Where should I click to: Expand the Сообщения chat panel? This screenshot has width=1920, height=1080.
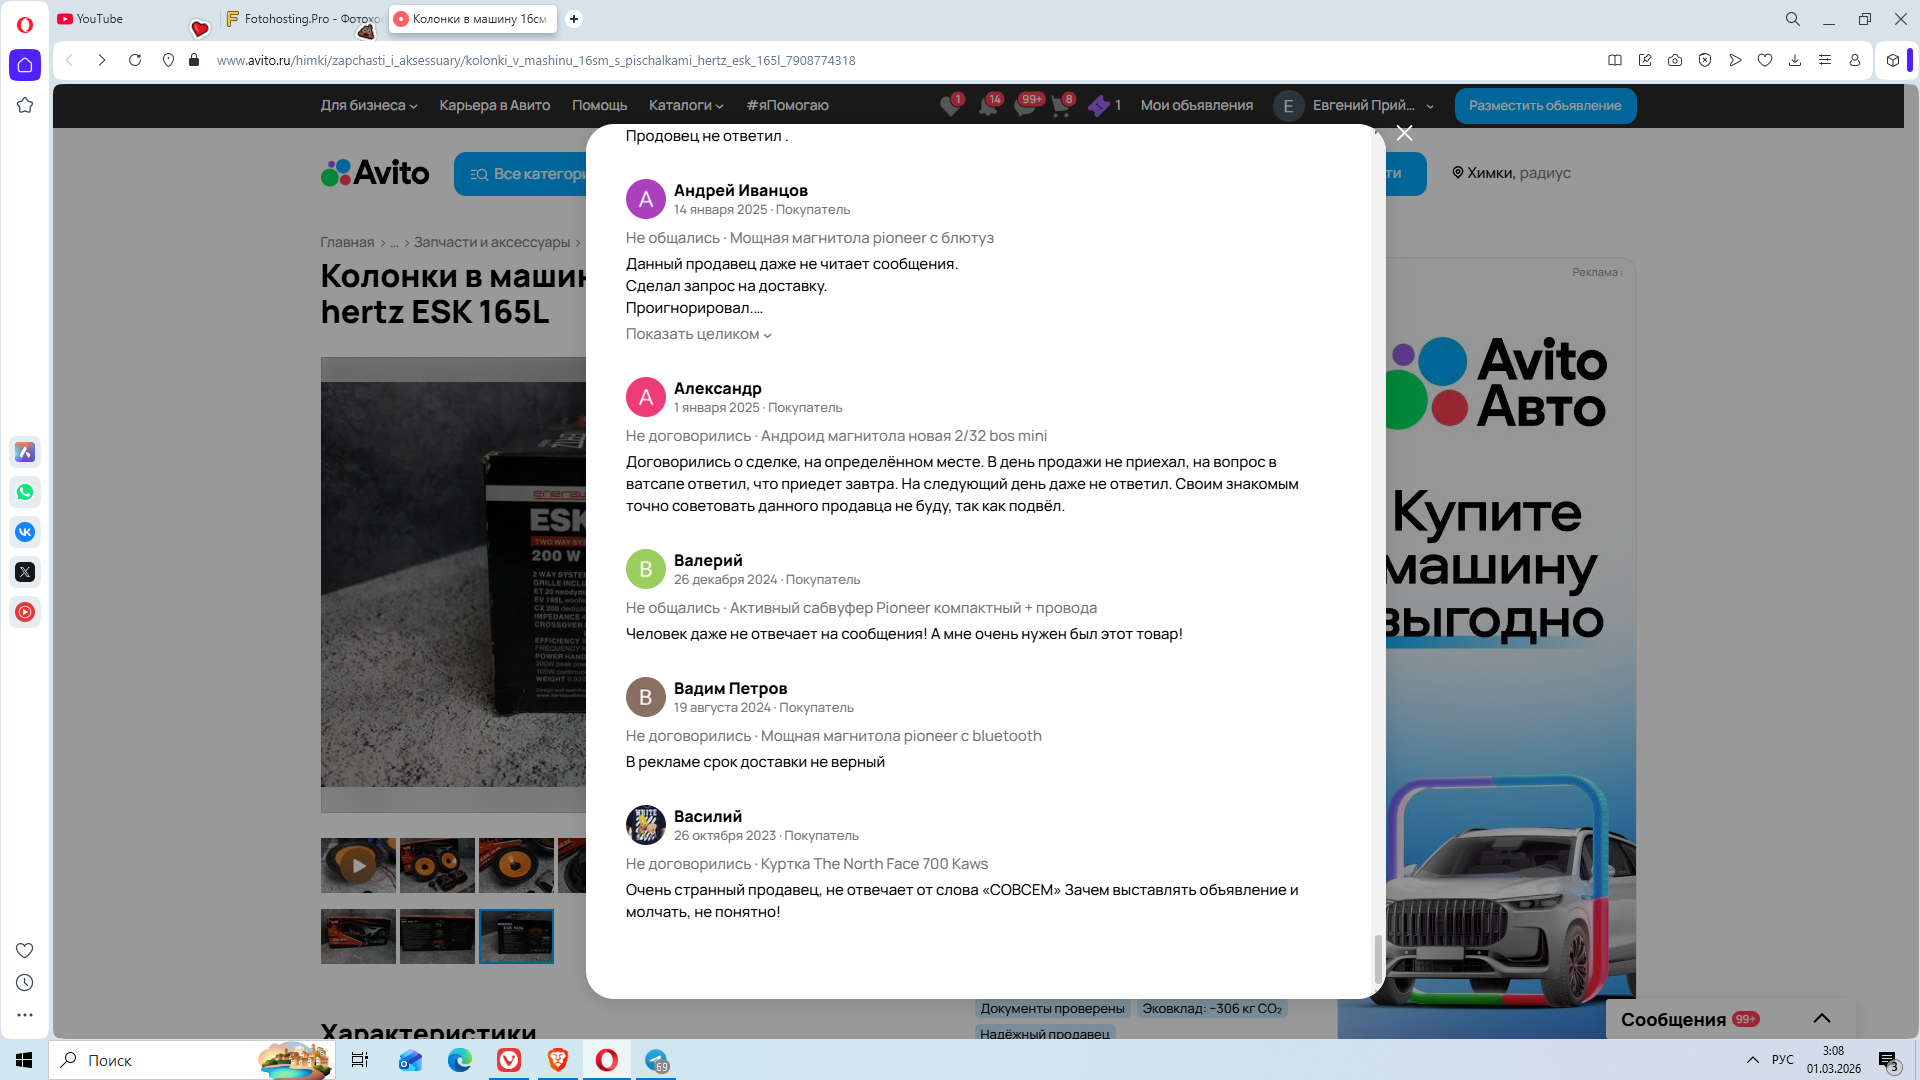coord(1821,1019)
